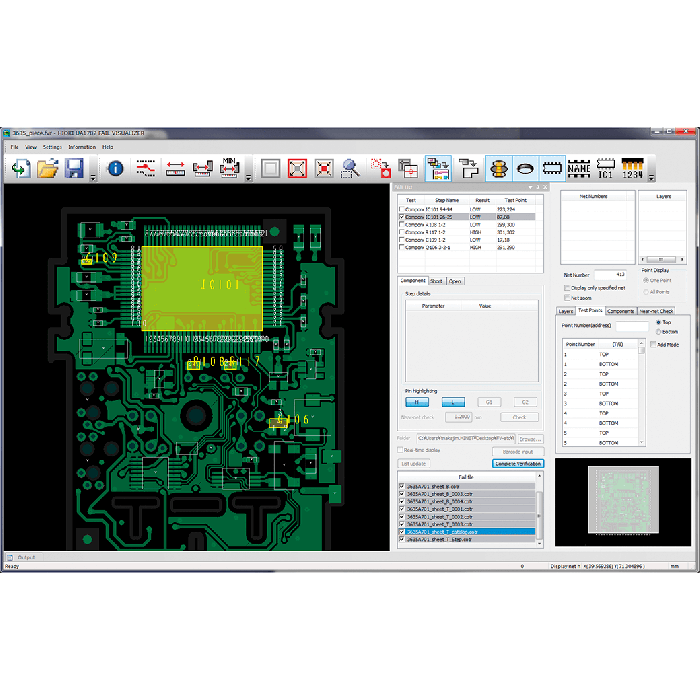Select the MIN distance measurement icon

coord(229,168)
